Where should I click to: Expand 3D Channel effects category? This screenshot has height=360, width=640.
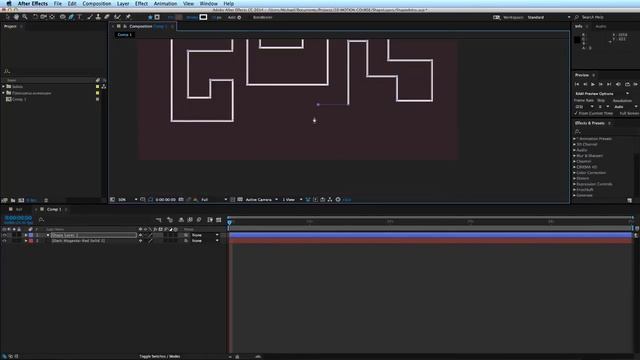point(575,144)
